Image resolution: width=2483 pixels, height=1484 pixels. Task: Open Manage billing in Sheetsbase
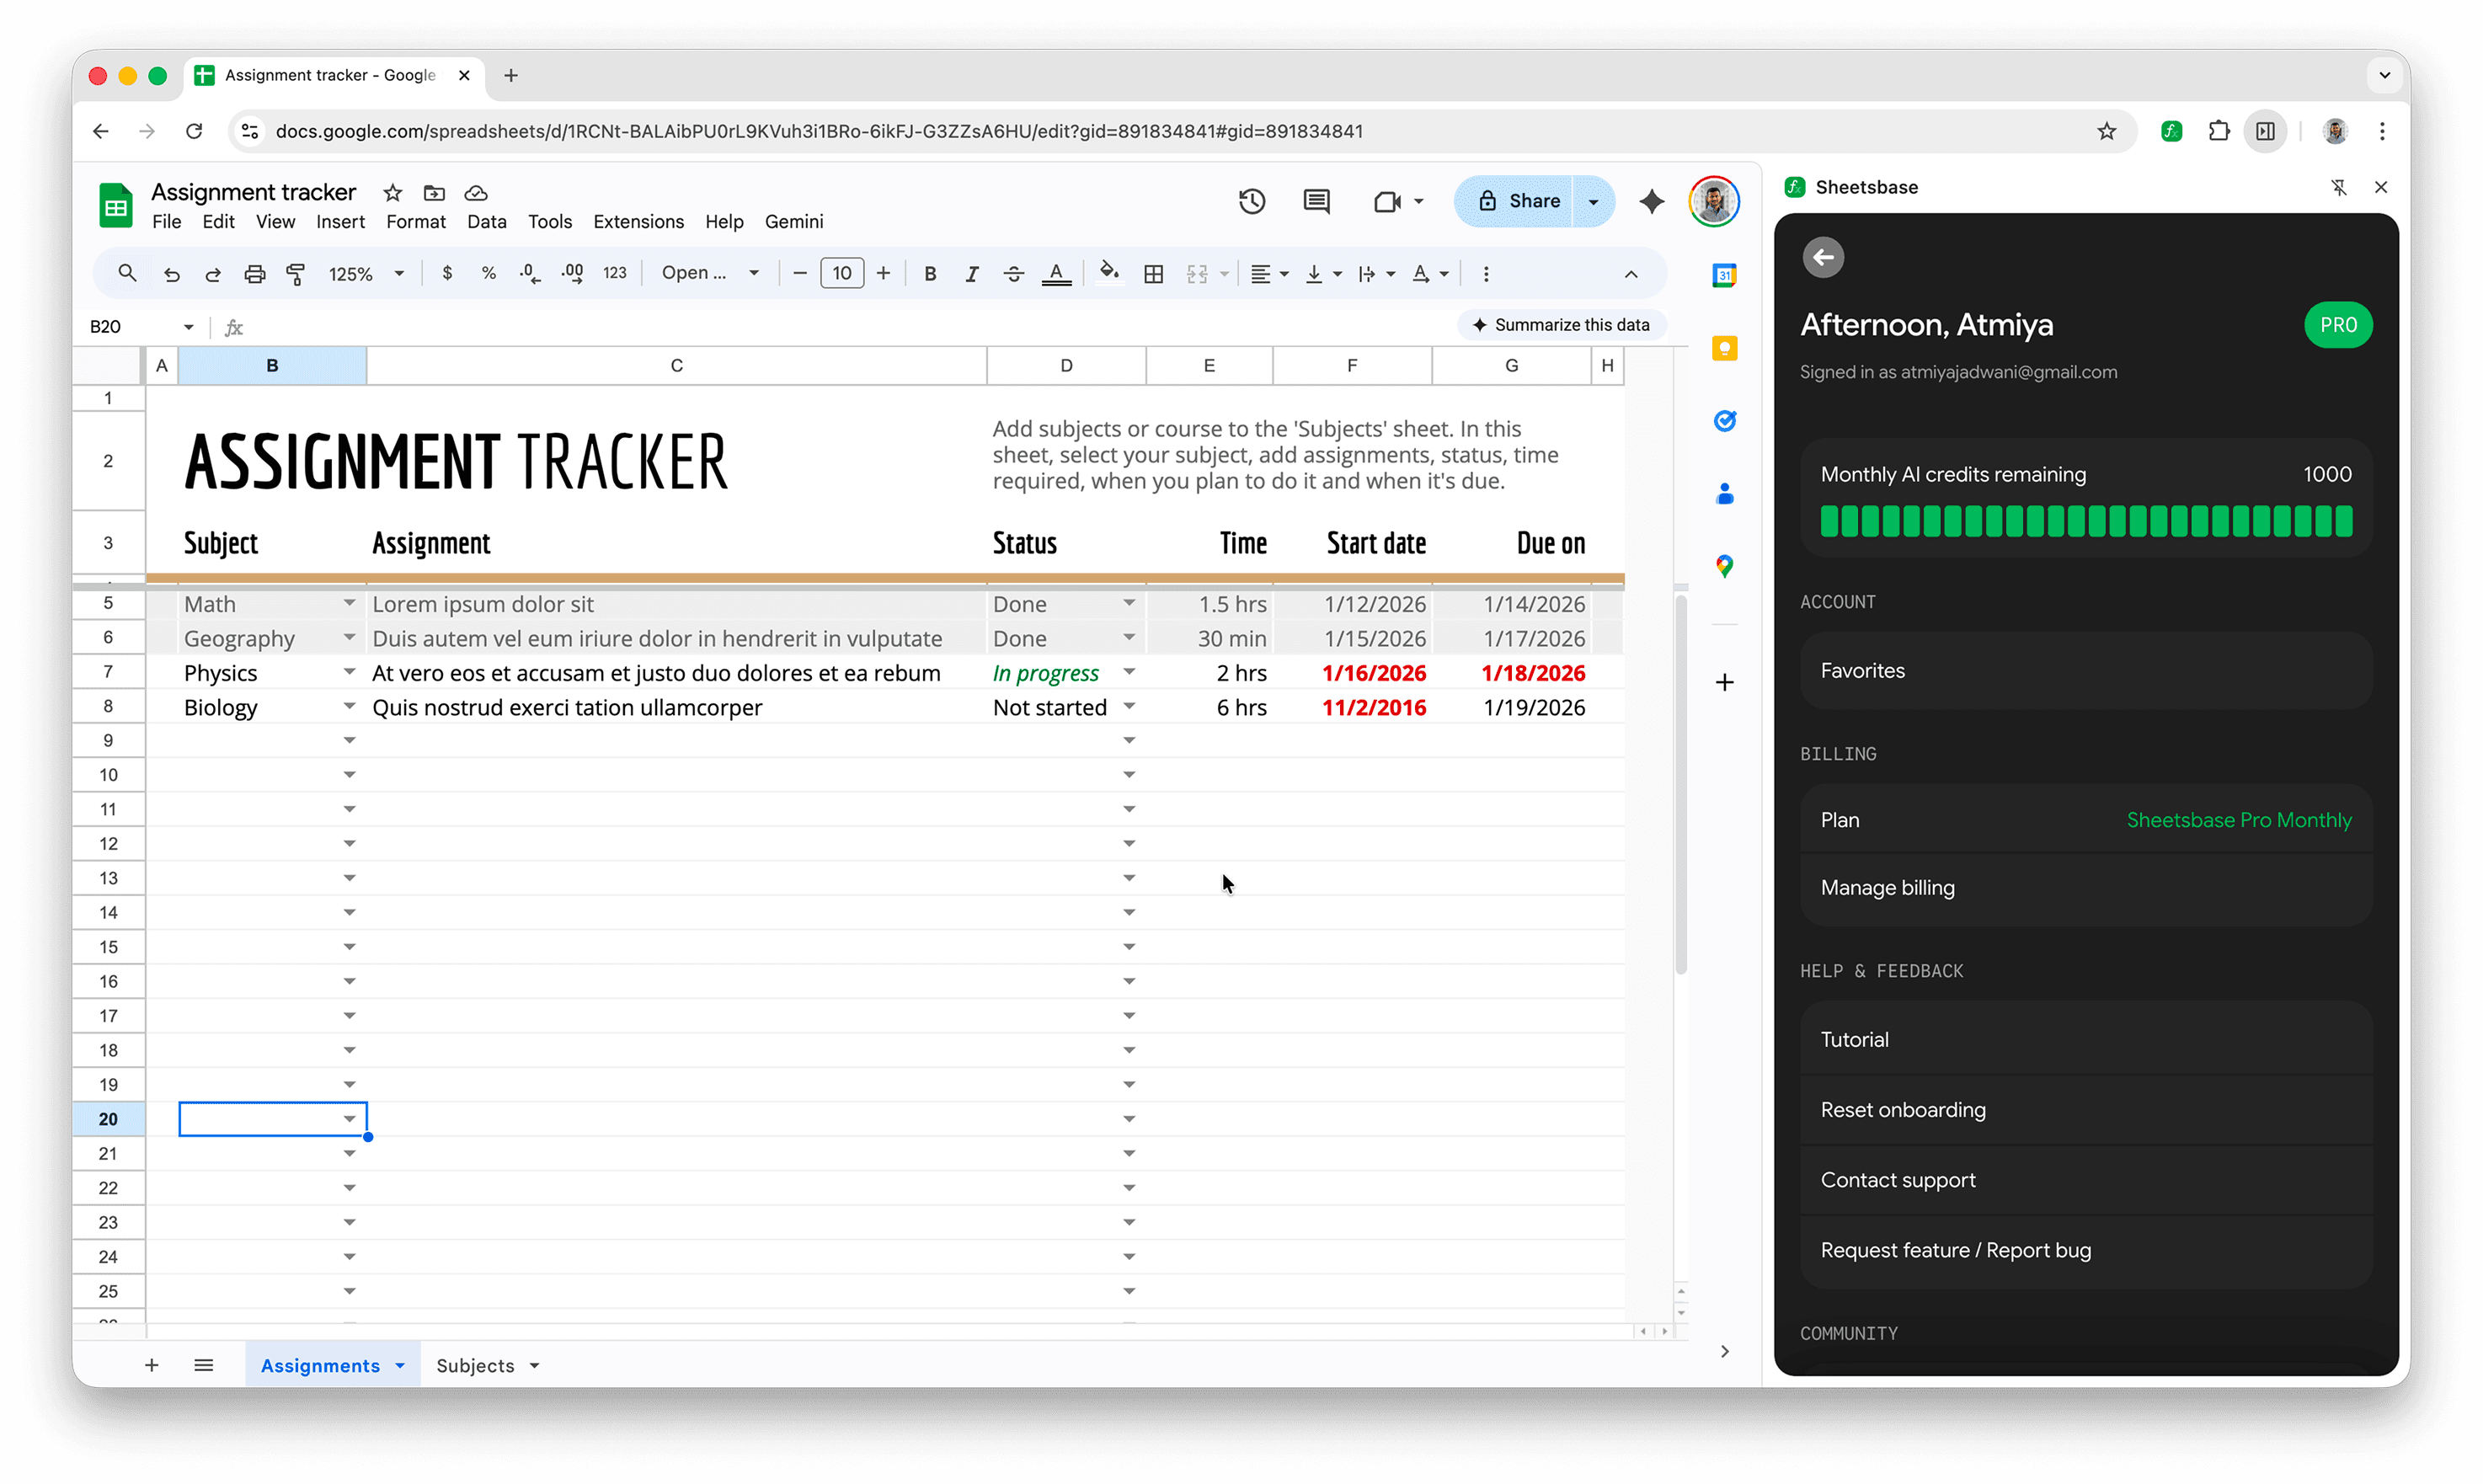[x=1887, y=887]
